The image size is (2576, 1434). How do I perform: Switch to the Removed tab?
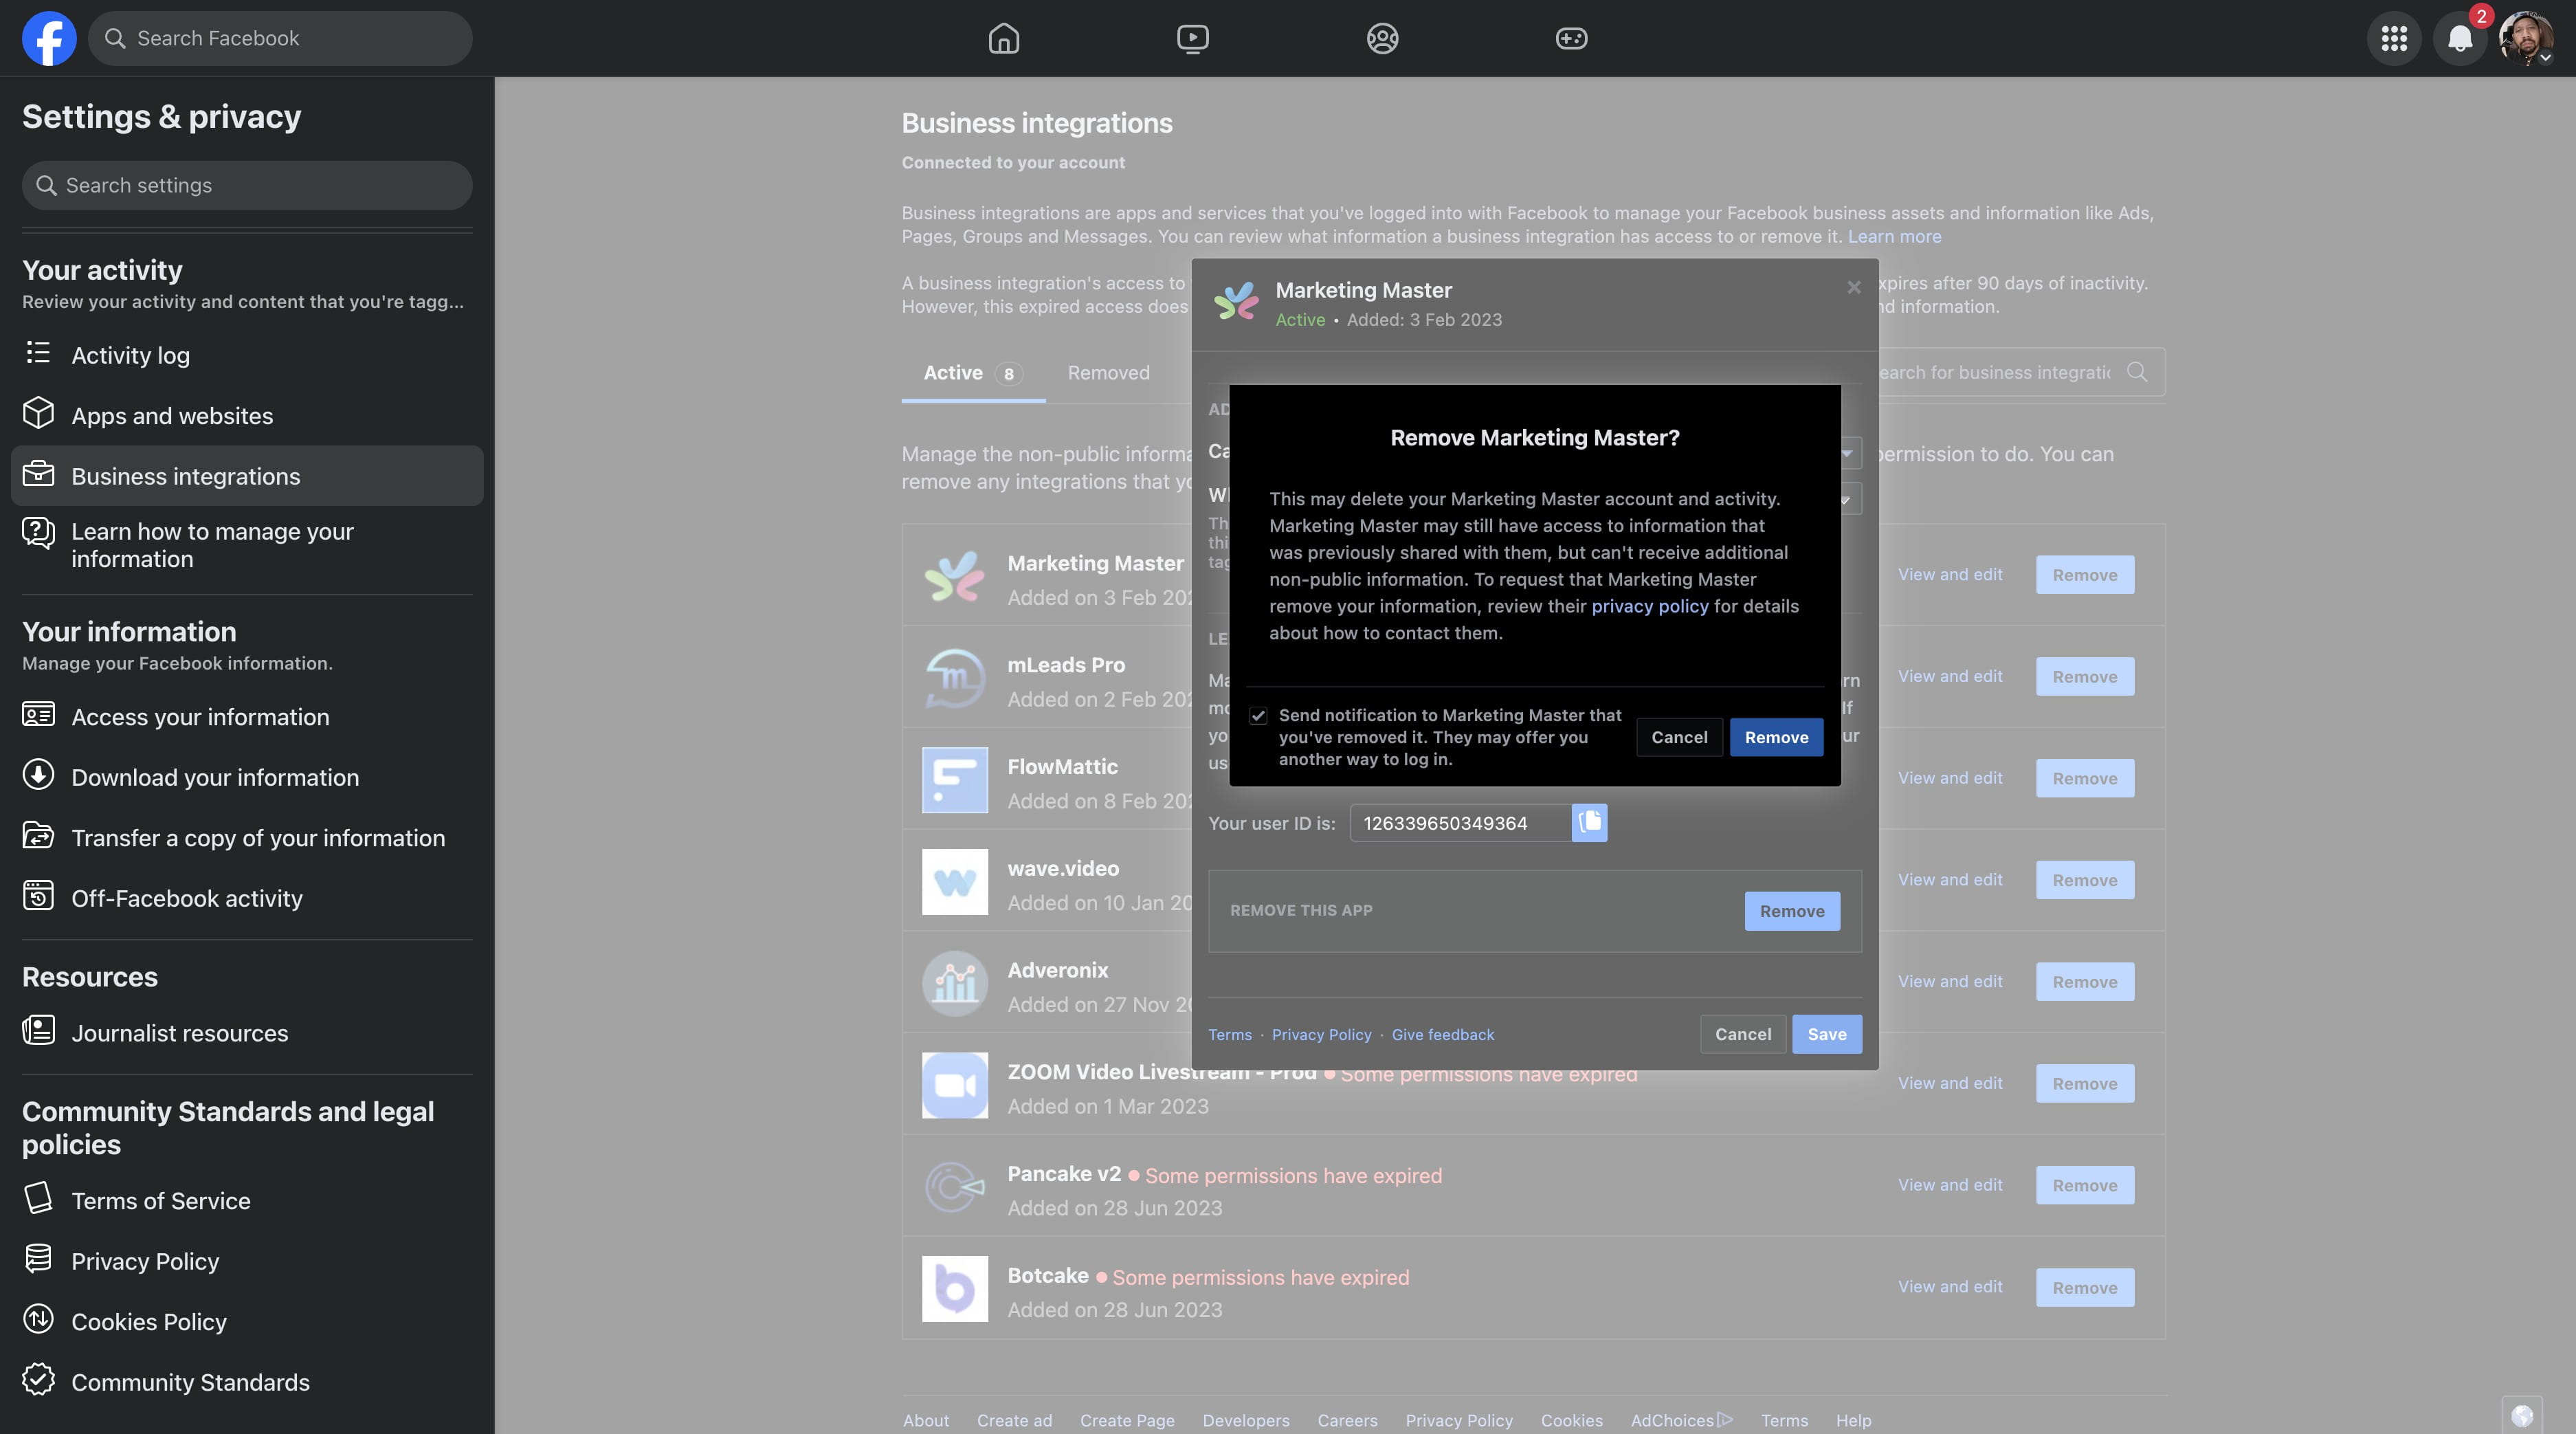(x=1108, y=373)
